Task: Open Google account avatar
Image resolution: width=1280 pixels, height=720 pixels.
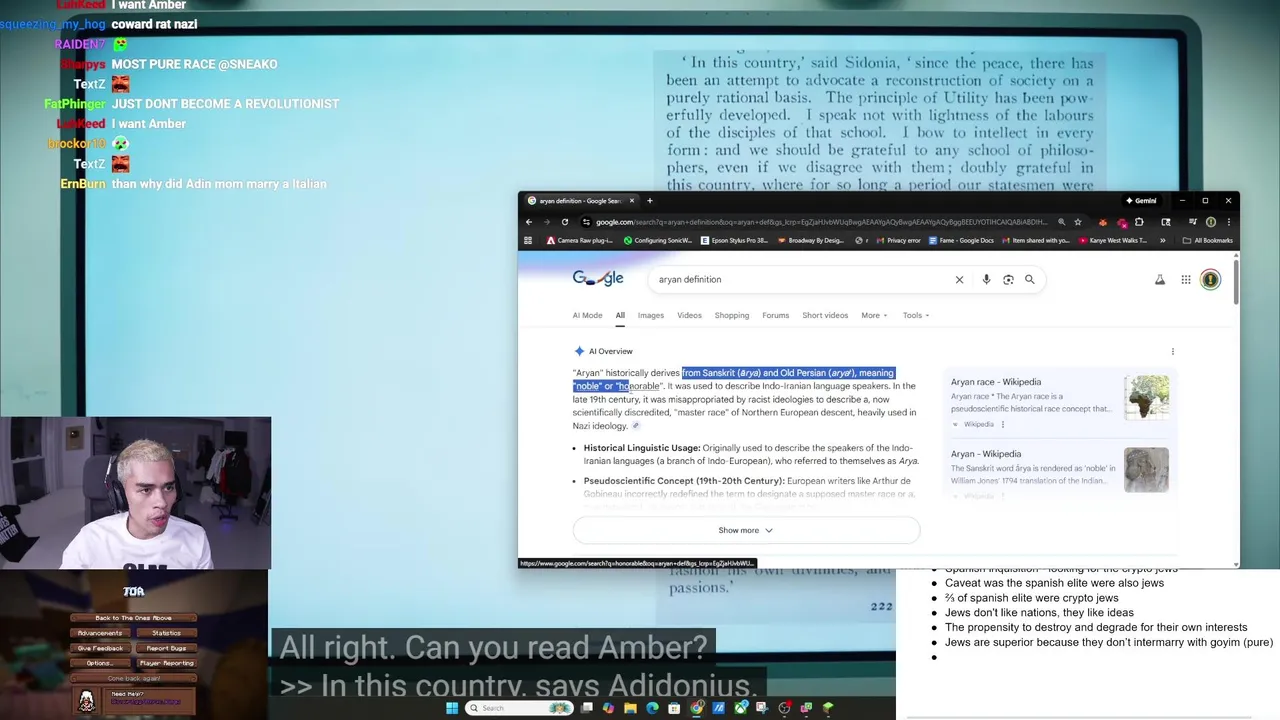Action: (1210, 280)
